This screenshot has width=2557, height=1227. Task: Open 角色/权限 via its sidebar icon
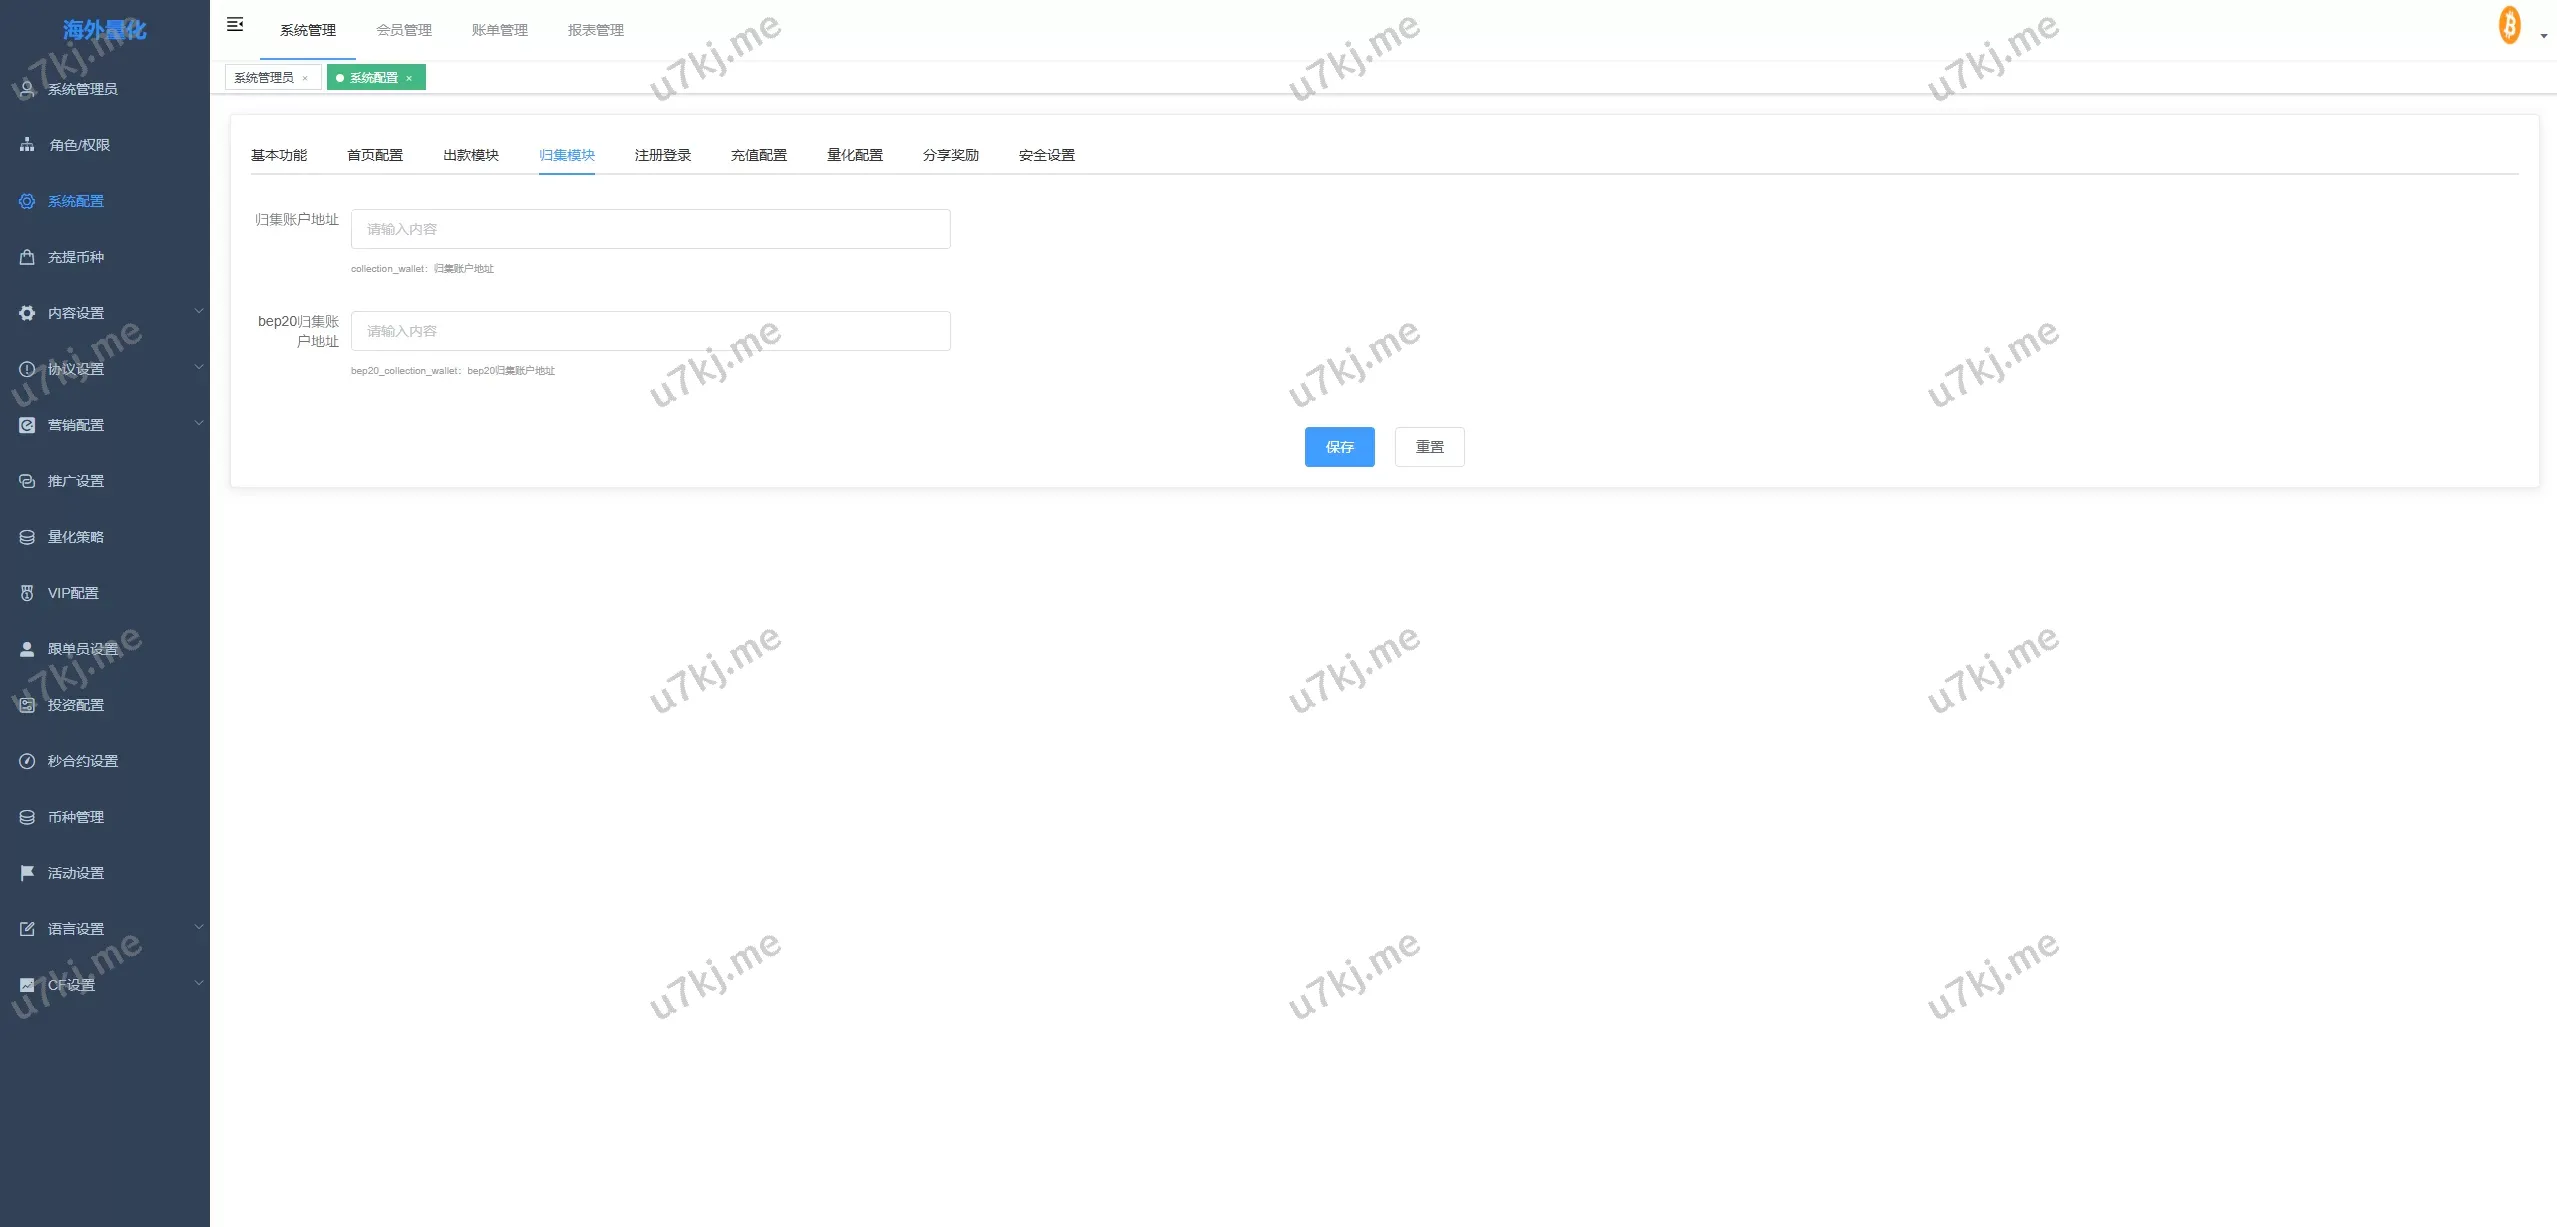tap(27, 145)
